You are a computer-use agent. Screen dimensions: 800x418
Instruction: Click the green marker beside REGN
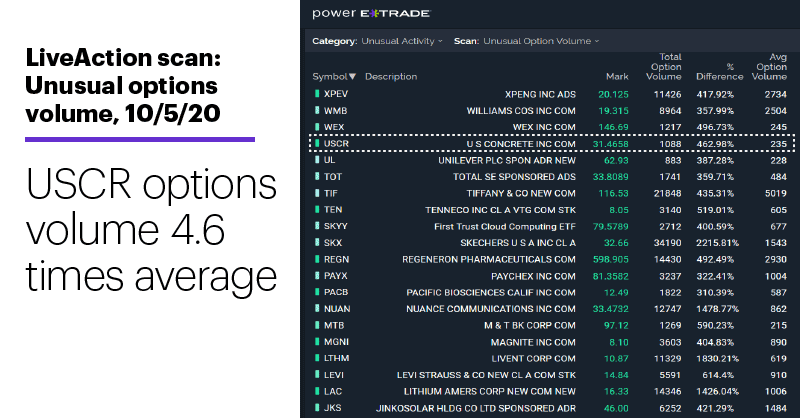(x=317, y=259)
